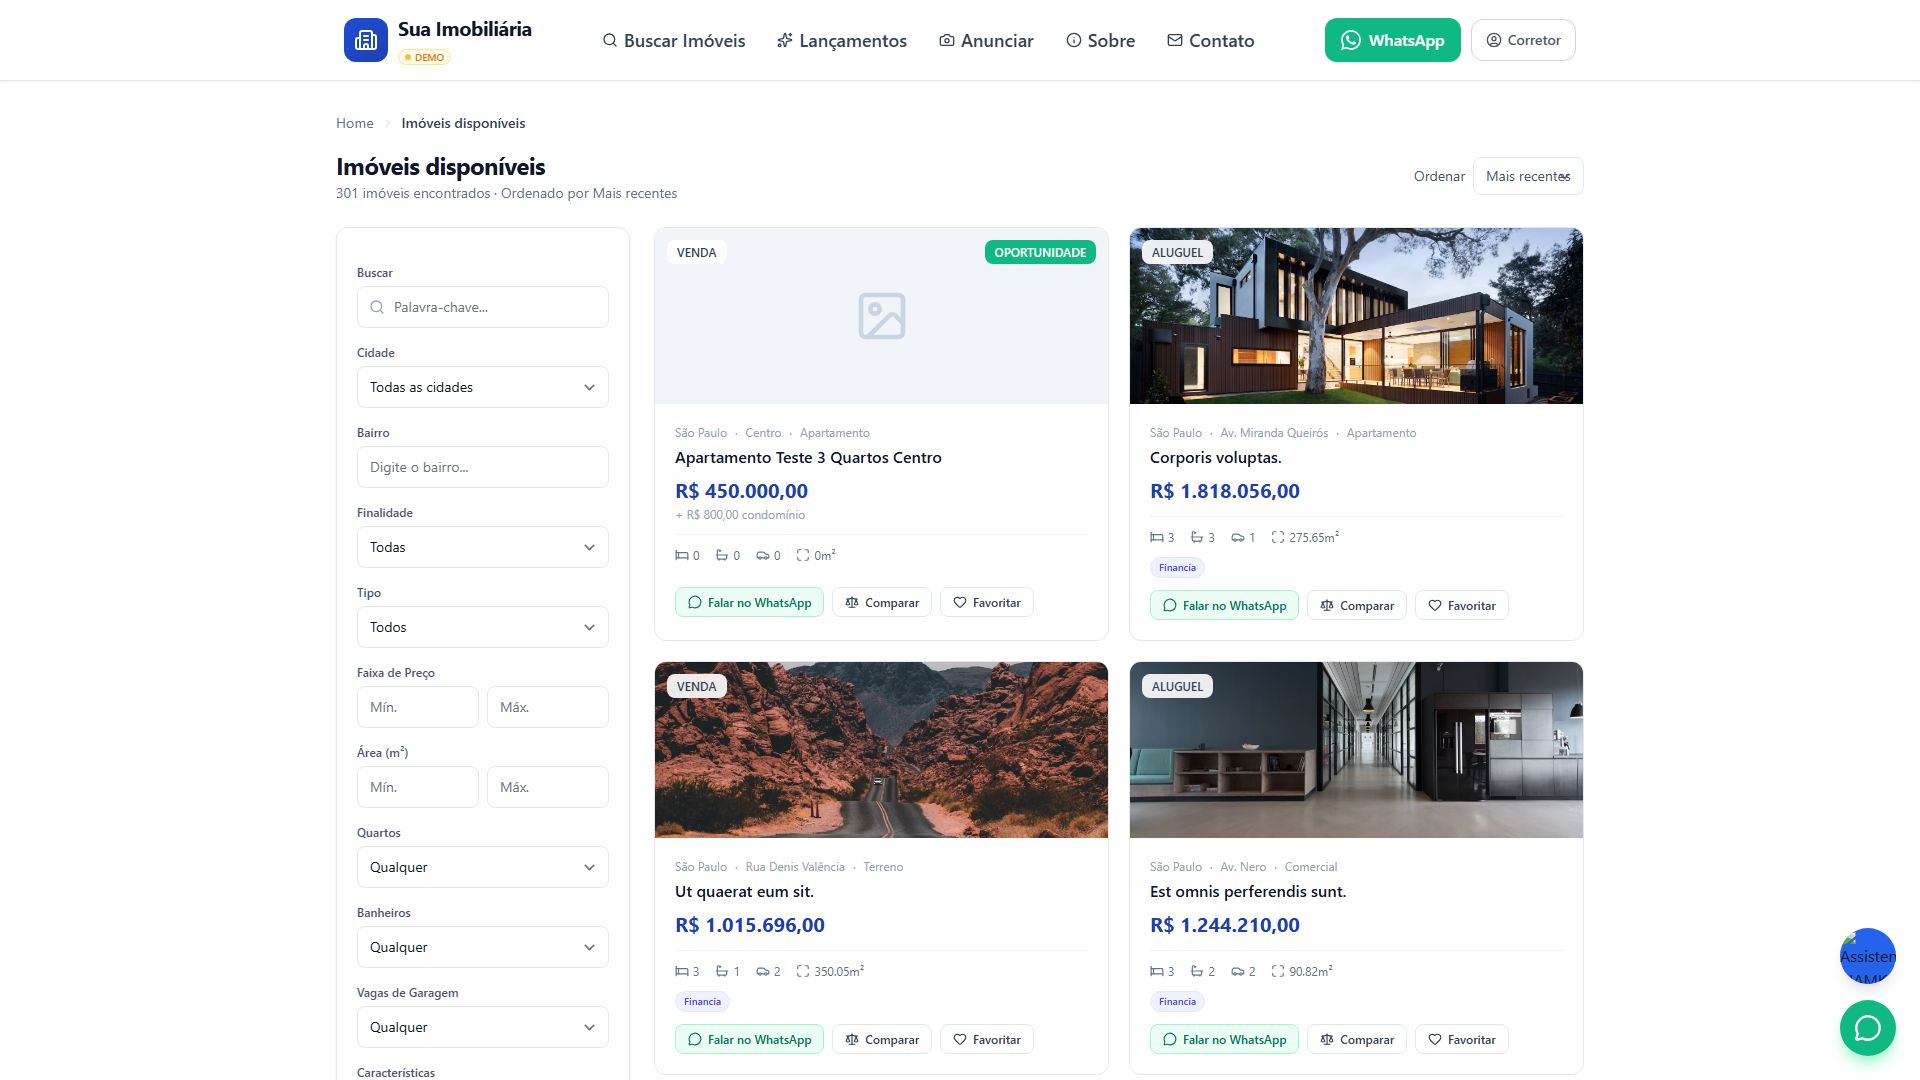Screen dimensions: 1920x1080
Task: Click the user icon in Corretor button
Action: pos(1493,40)
